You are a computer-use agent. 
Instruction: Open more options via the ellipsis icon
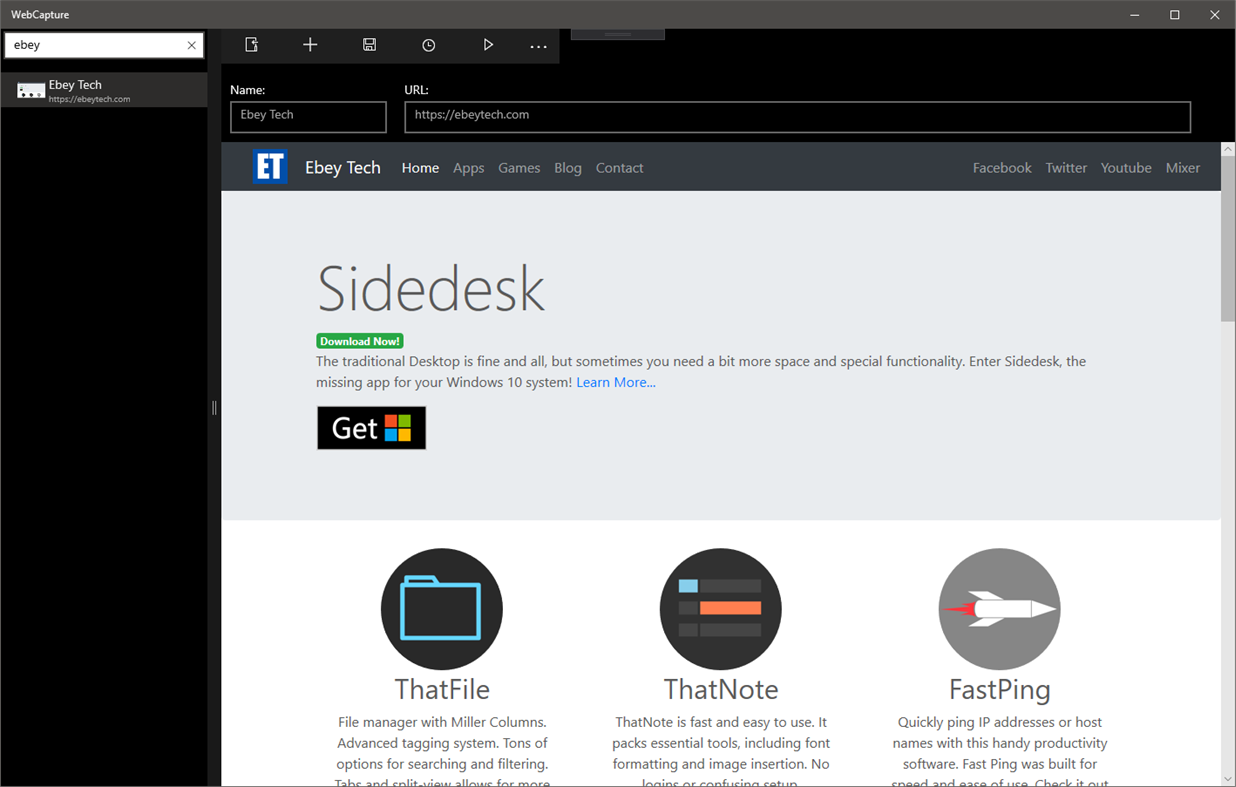click(x=538, y=44)
